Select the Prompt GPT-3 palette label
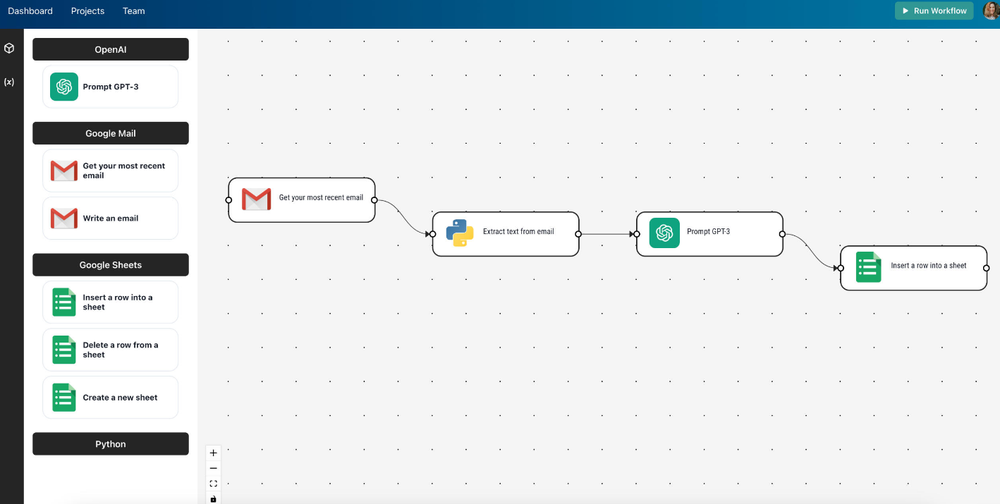Viewport: 1000px width, 504px height. point(110,87)
